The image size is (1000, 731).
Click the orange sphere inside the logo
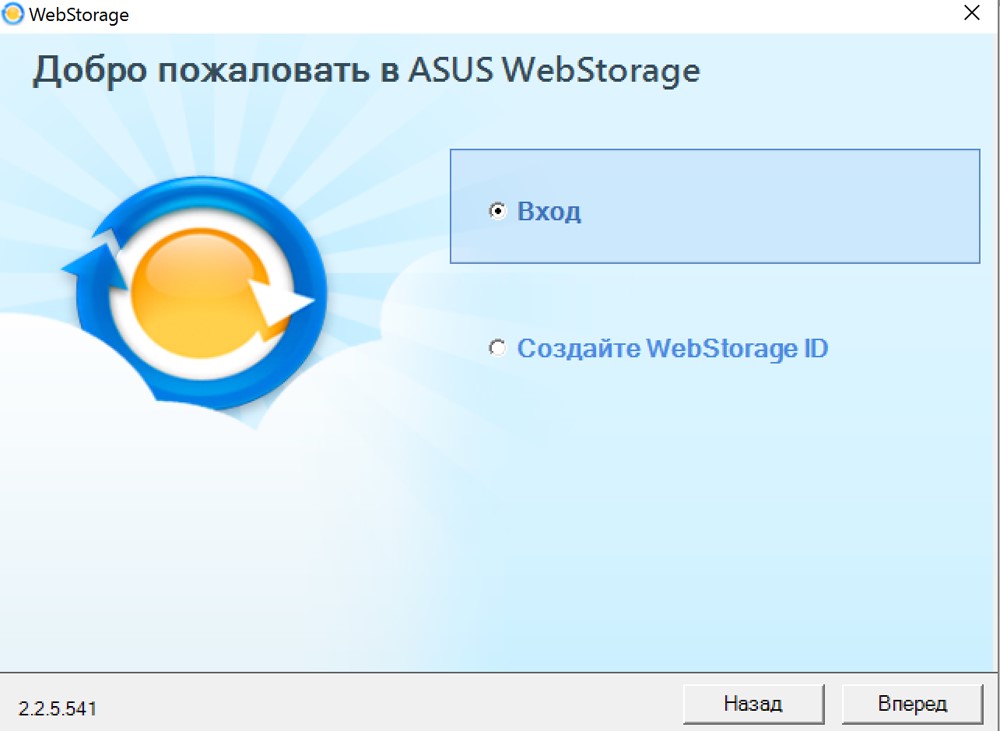203,292
